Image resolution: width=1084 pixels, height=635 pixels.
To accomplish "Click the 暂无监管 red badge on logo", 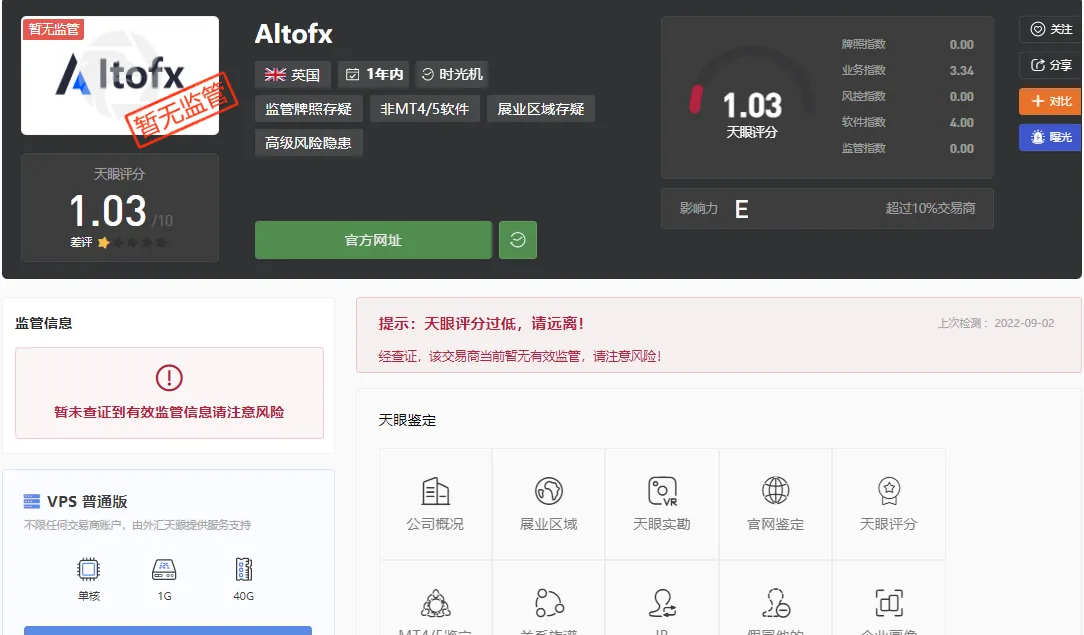I will [53, 29].
